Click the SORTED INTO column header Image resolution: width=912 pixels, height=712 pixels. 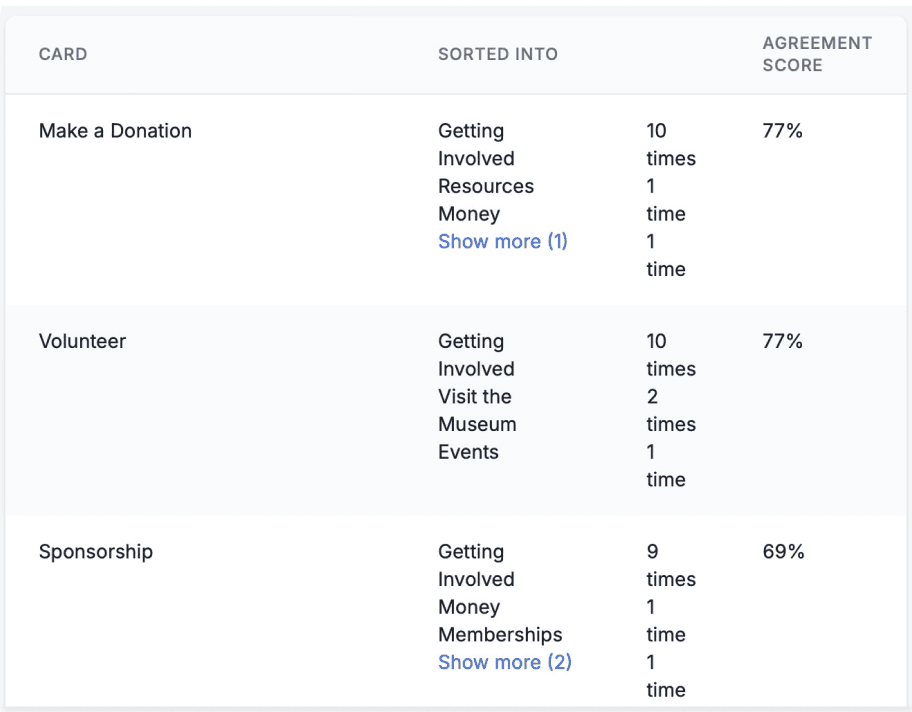[x=498, y=54]
